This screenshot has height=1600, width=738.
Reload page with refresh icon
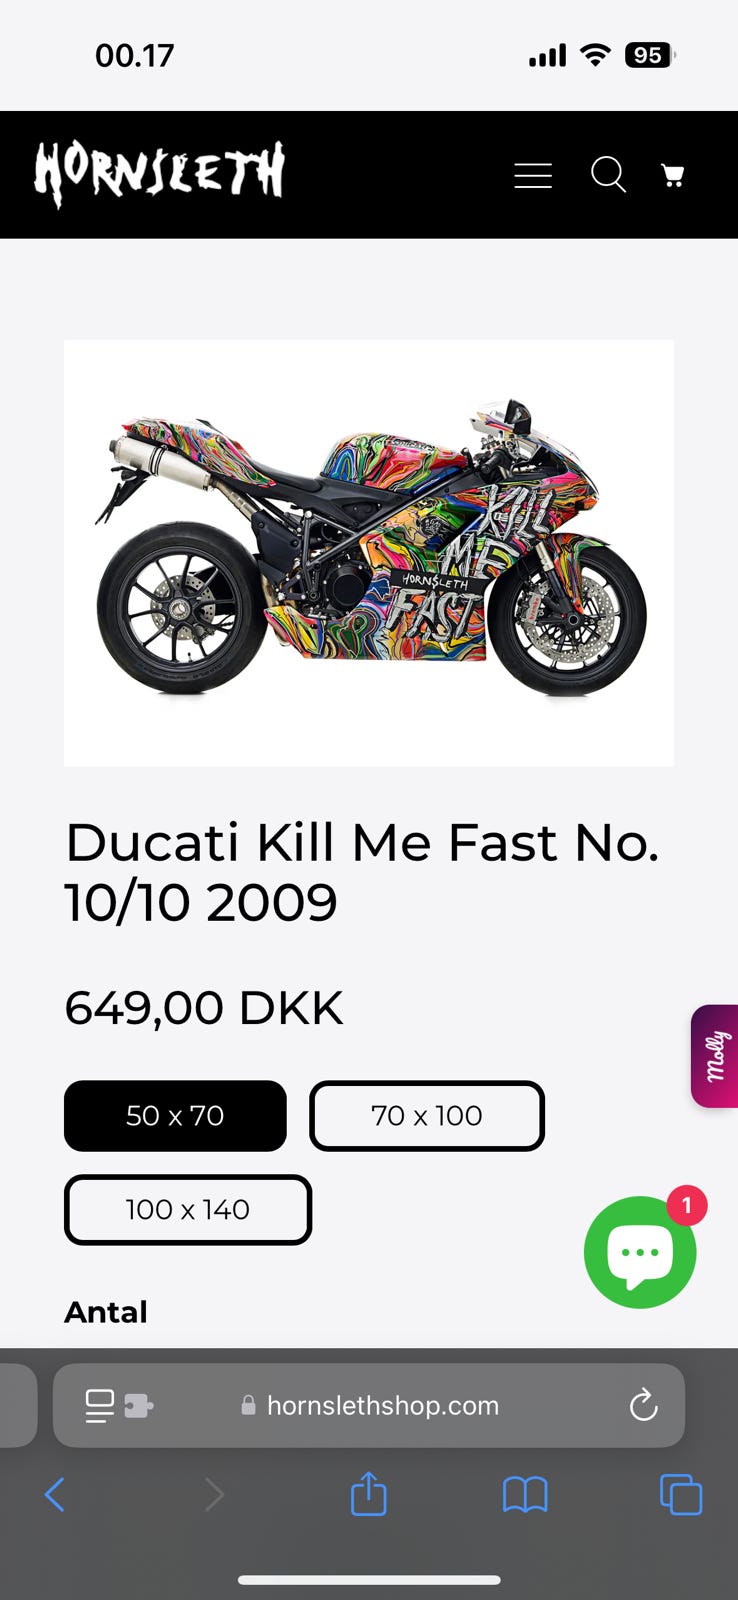pos(643,1405)
